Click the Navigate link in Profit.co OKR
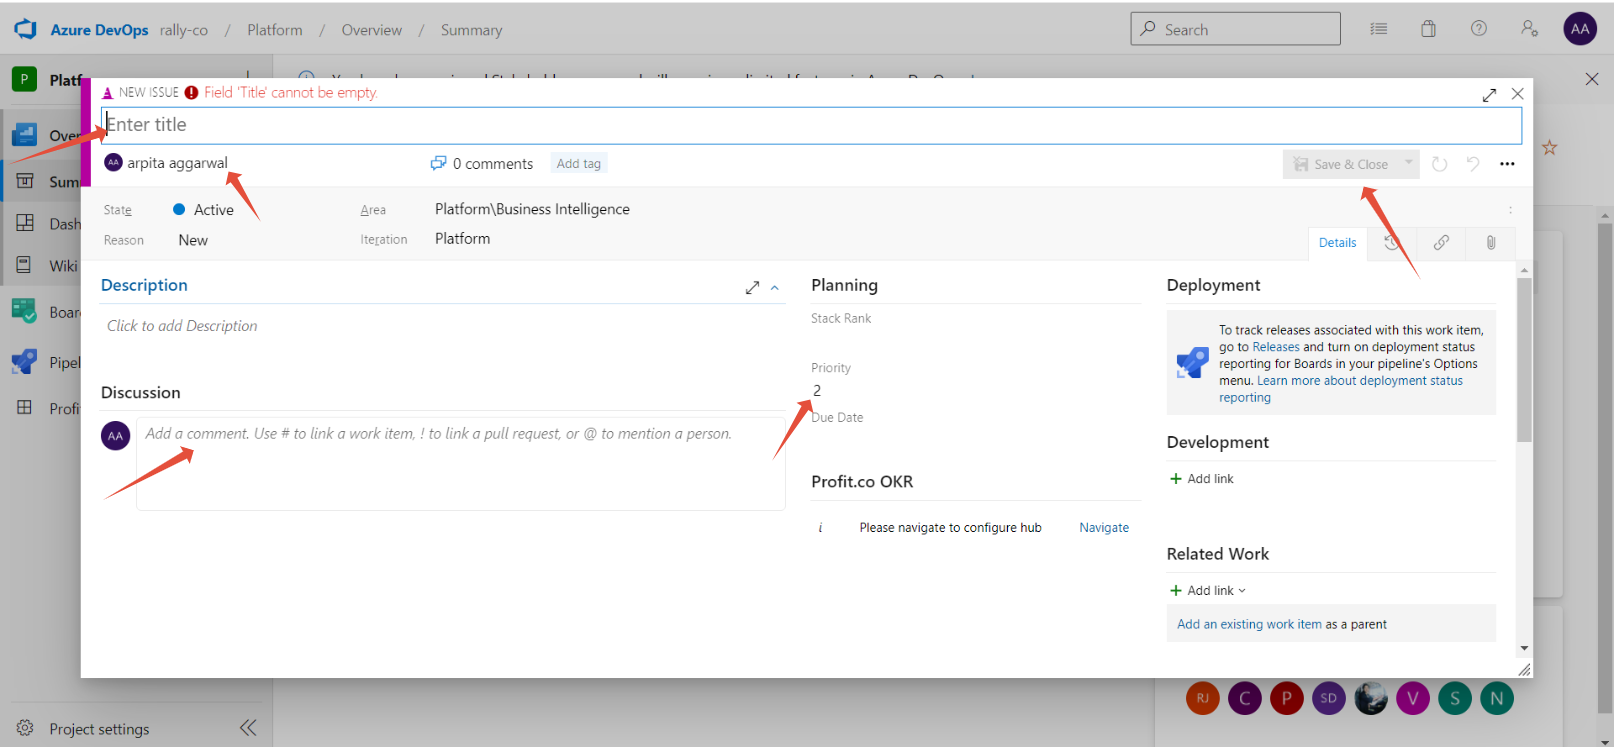This screenshot has width=1614, height=747. pyautogui.click(x=1104, y=528)
